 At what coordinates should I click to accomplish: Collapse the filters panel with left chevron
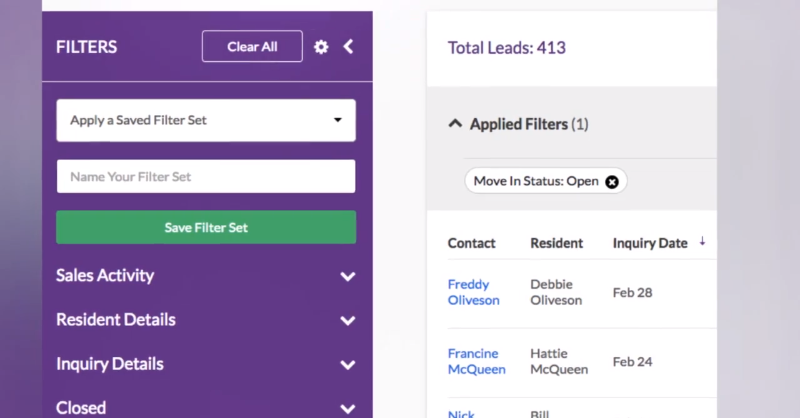pos(348,47)
